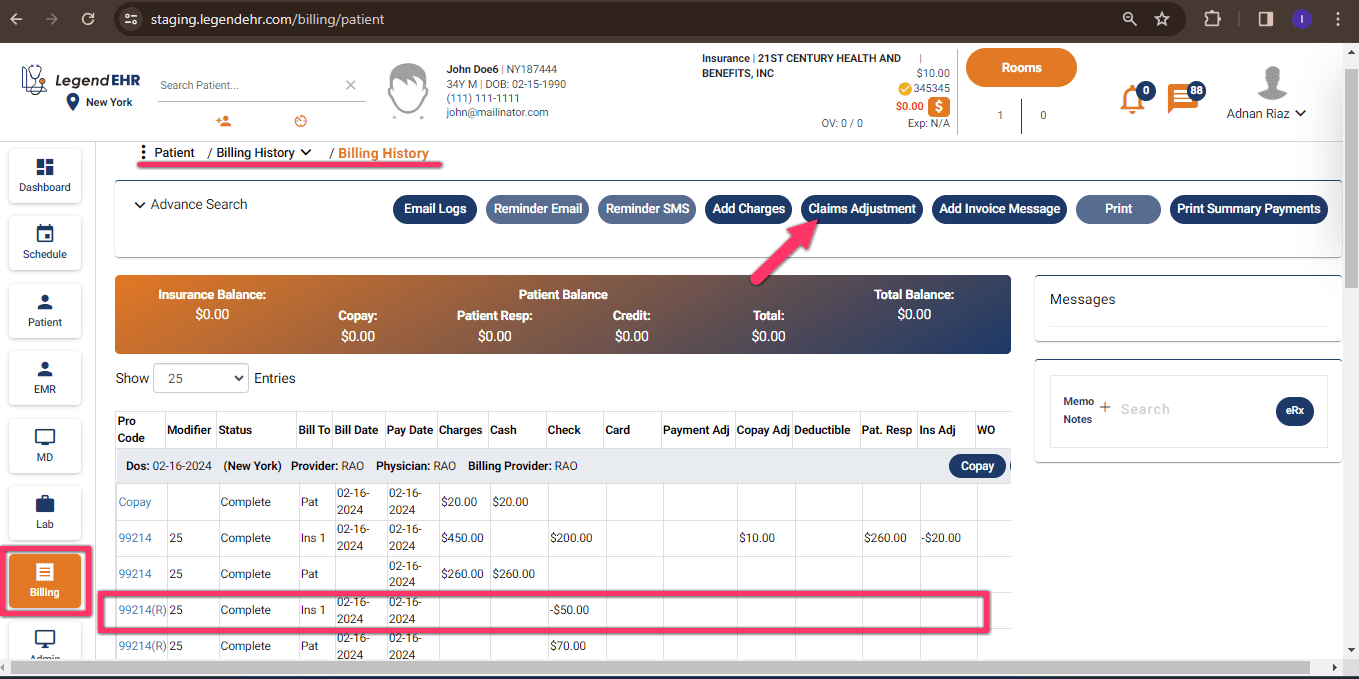Expand the Advance Search panel
The width and height of the screenshot is (1359, 679).
pos(189,204)
